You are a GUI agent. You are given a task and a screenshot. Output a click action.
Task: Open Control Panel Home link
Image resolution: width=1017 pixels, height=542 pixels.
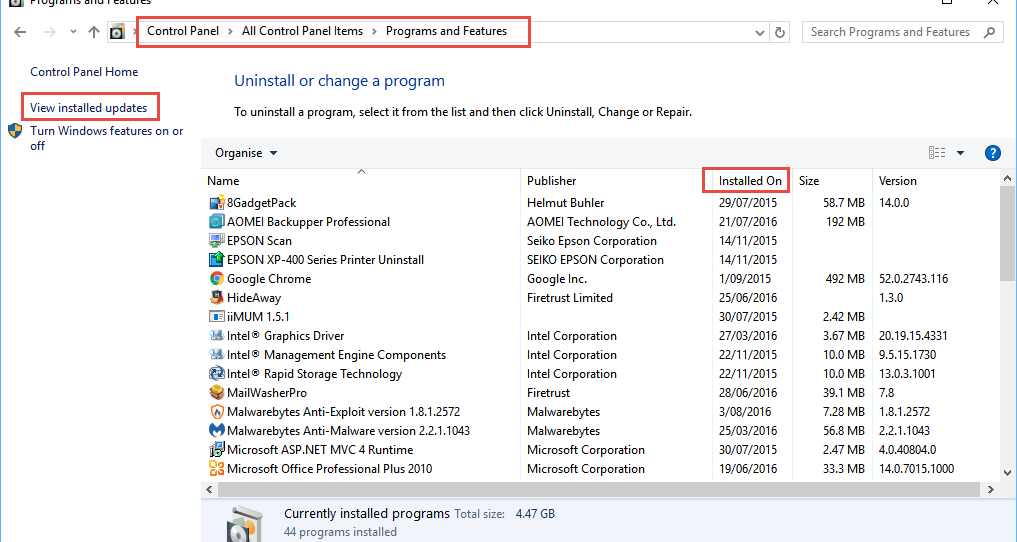pyautogui.click(x=84, y=72)
